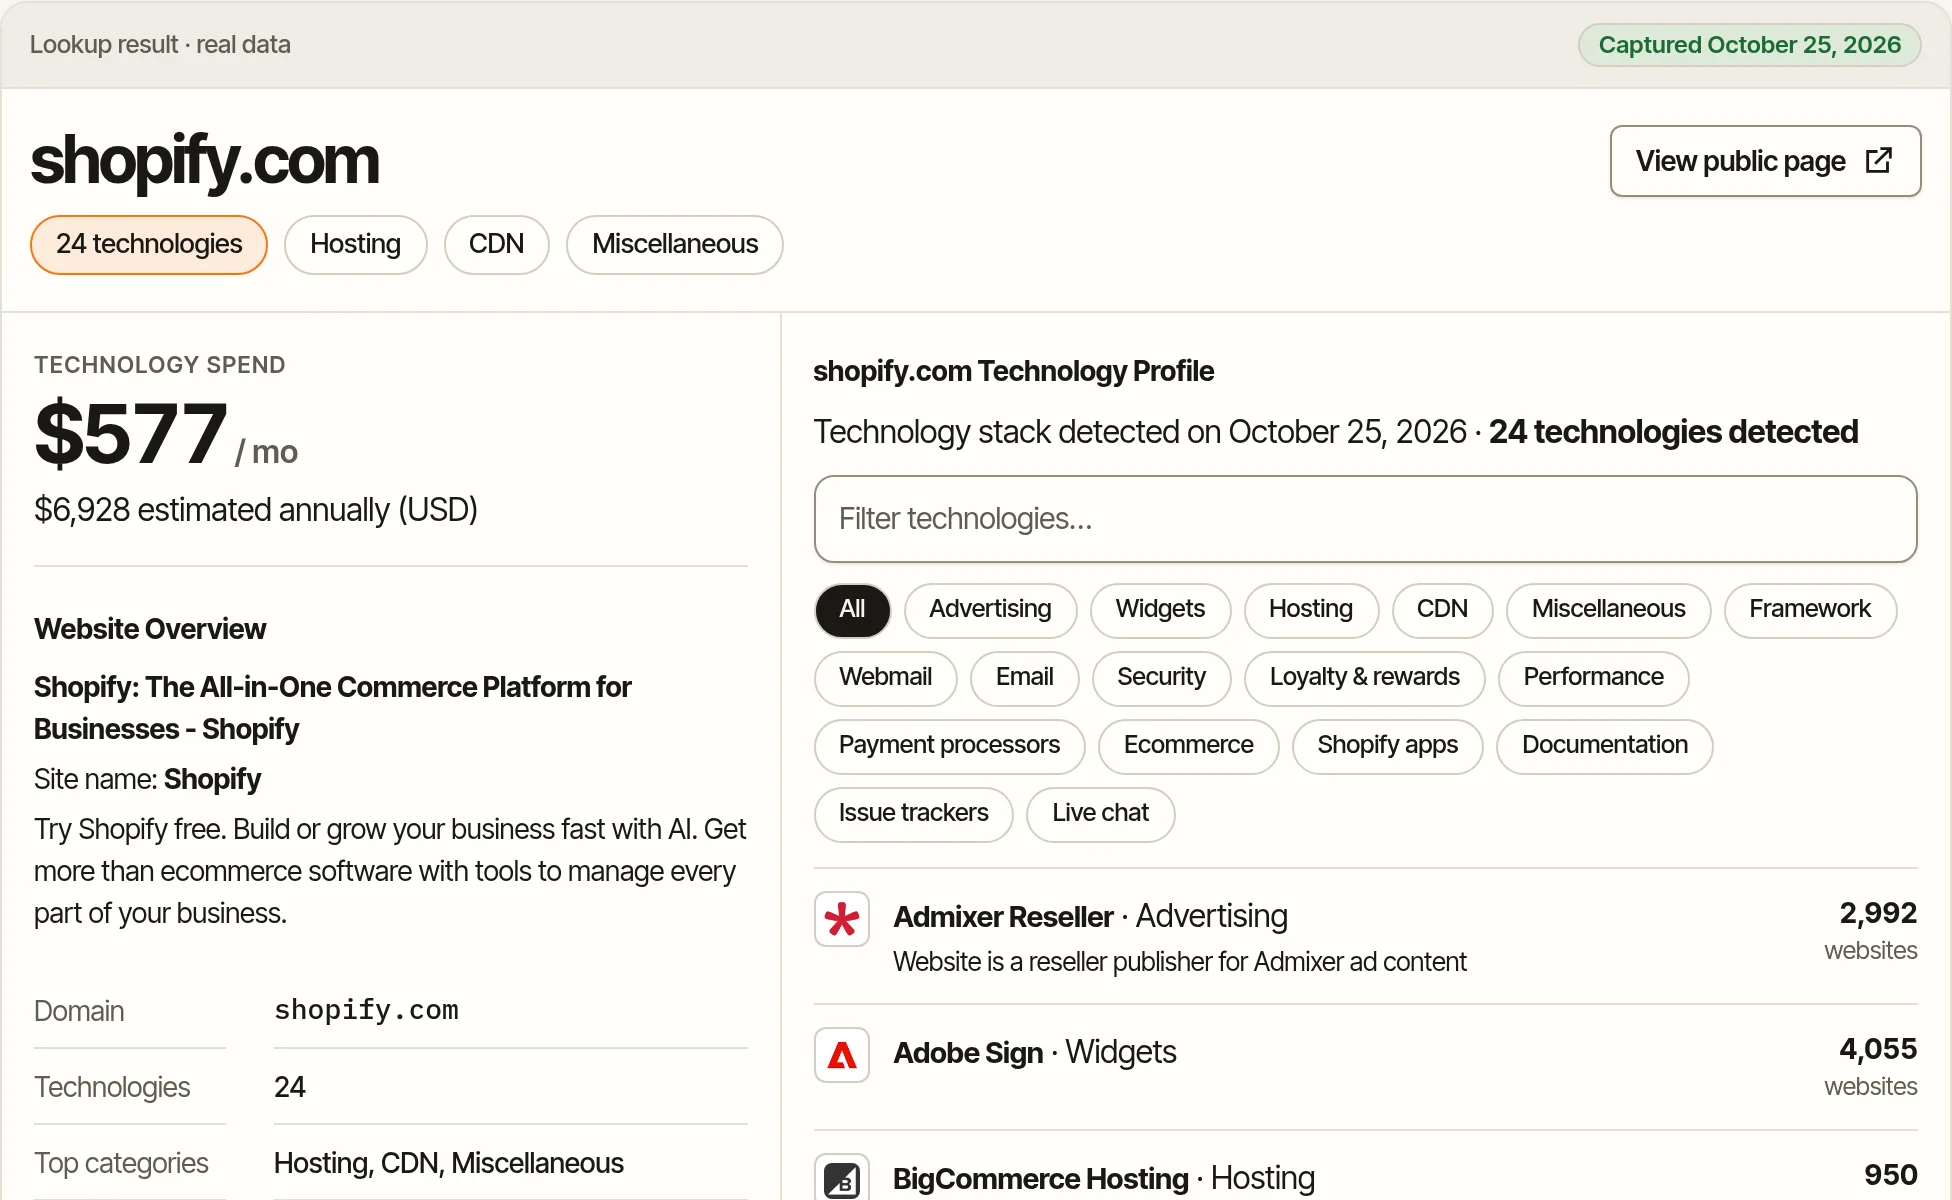The height and width of the screenshot is (1200, 1952).
Task: Open the View public page button
Action: pos(1765,161)
